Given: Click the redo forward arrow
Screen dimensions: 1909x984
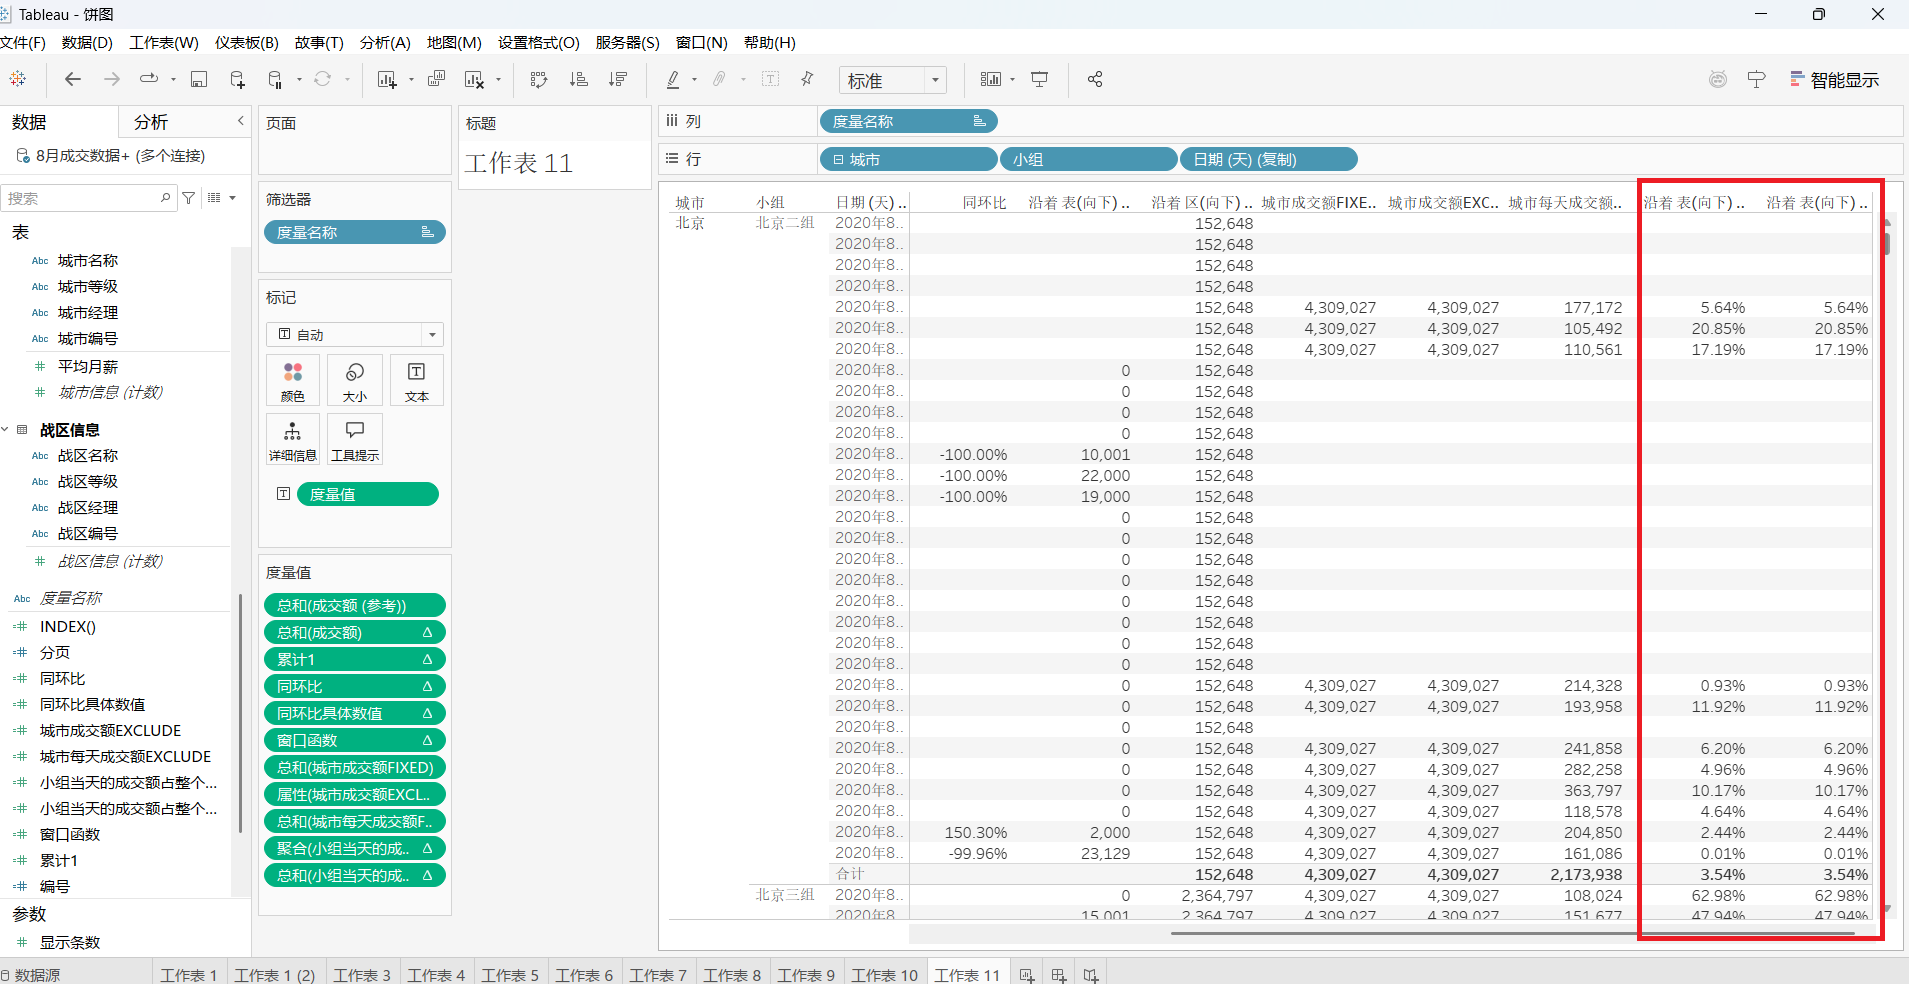Looking at the screenshot, I should (111, 79).
